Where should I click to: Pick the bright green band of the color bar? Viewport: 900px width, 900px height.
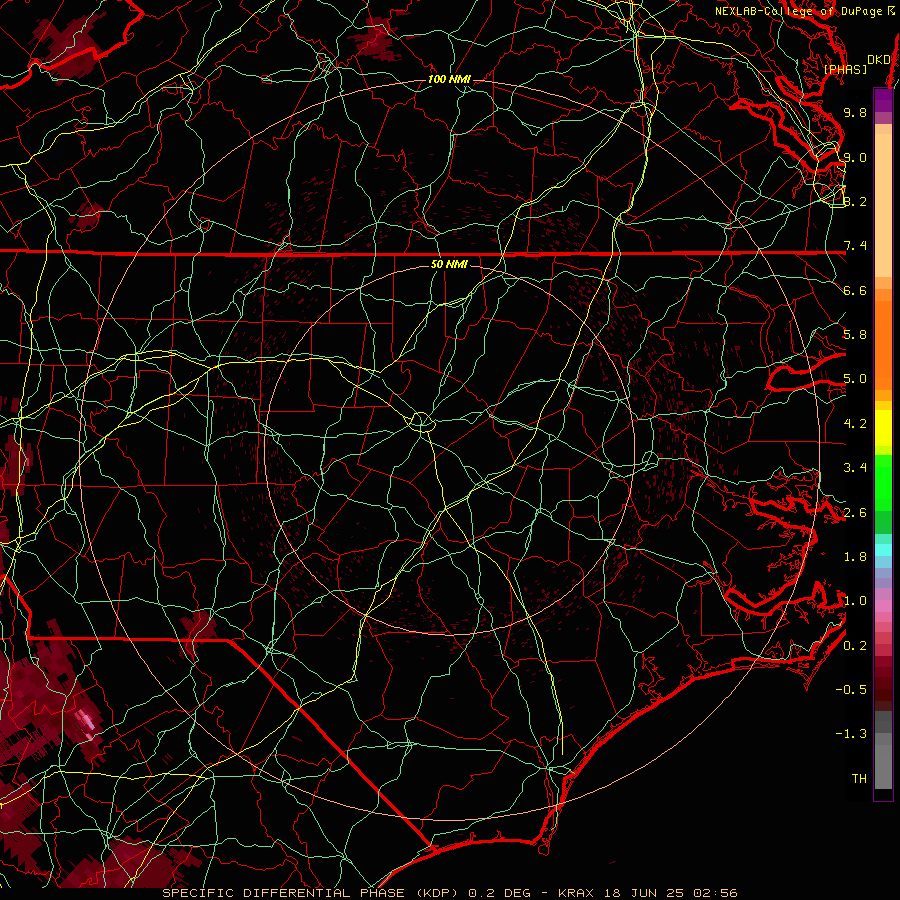(x=883, y=483)
